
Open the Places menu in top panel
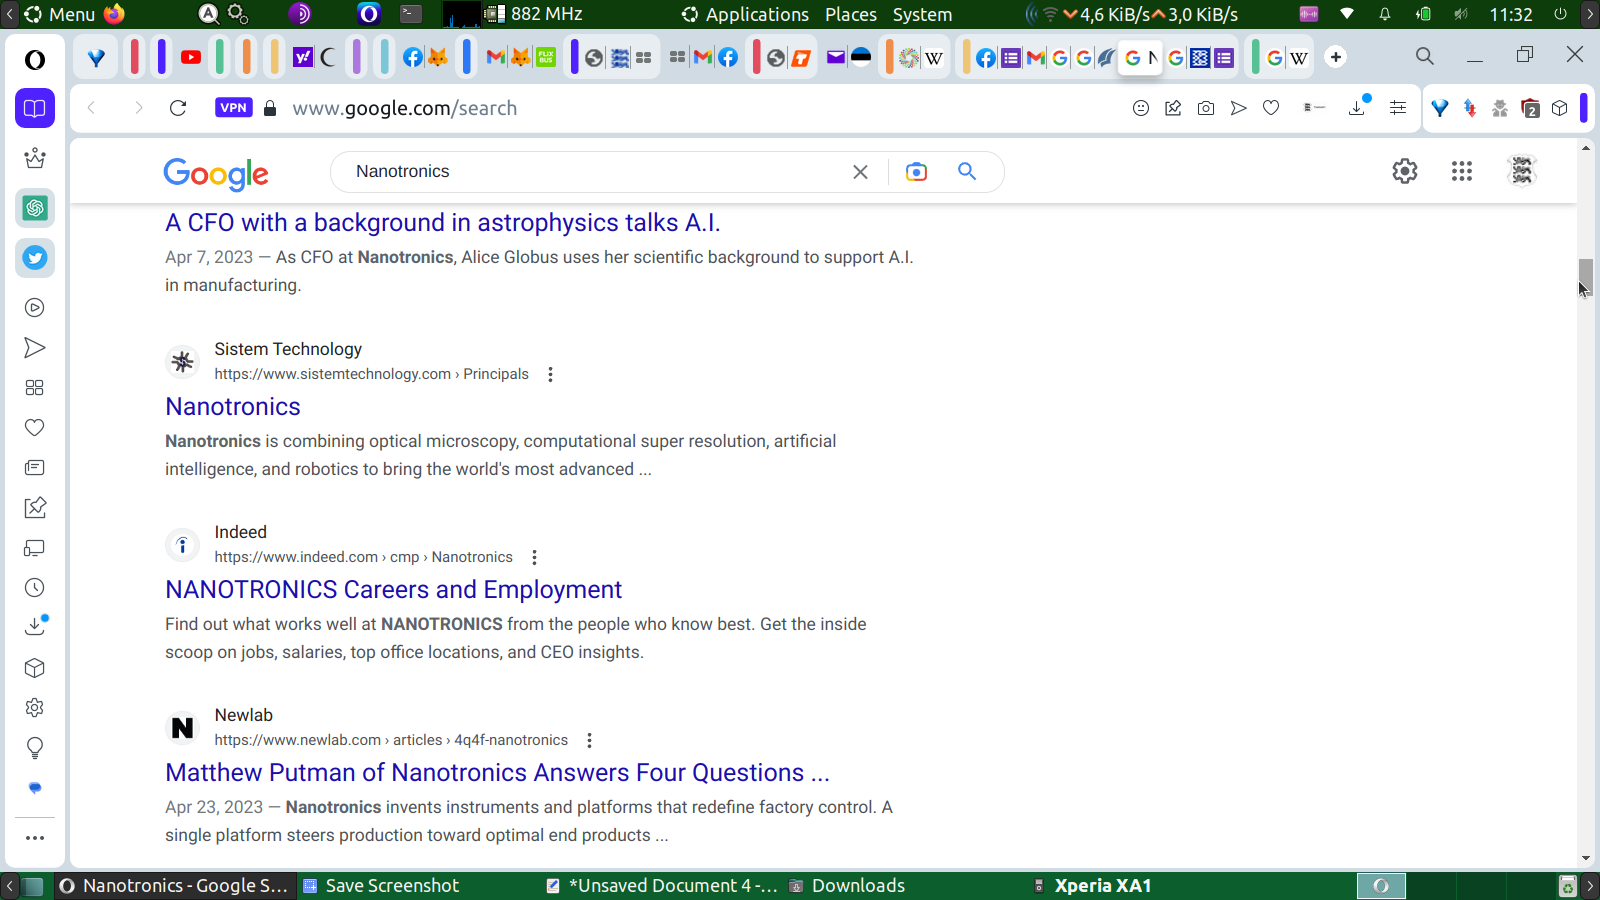pos(851,14)
